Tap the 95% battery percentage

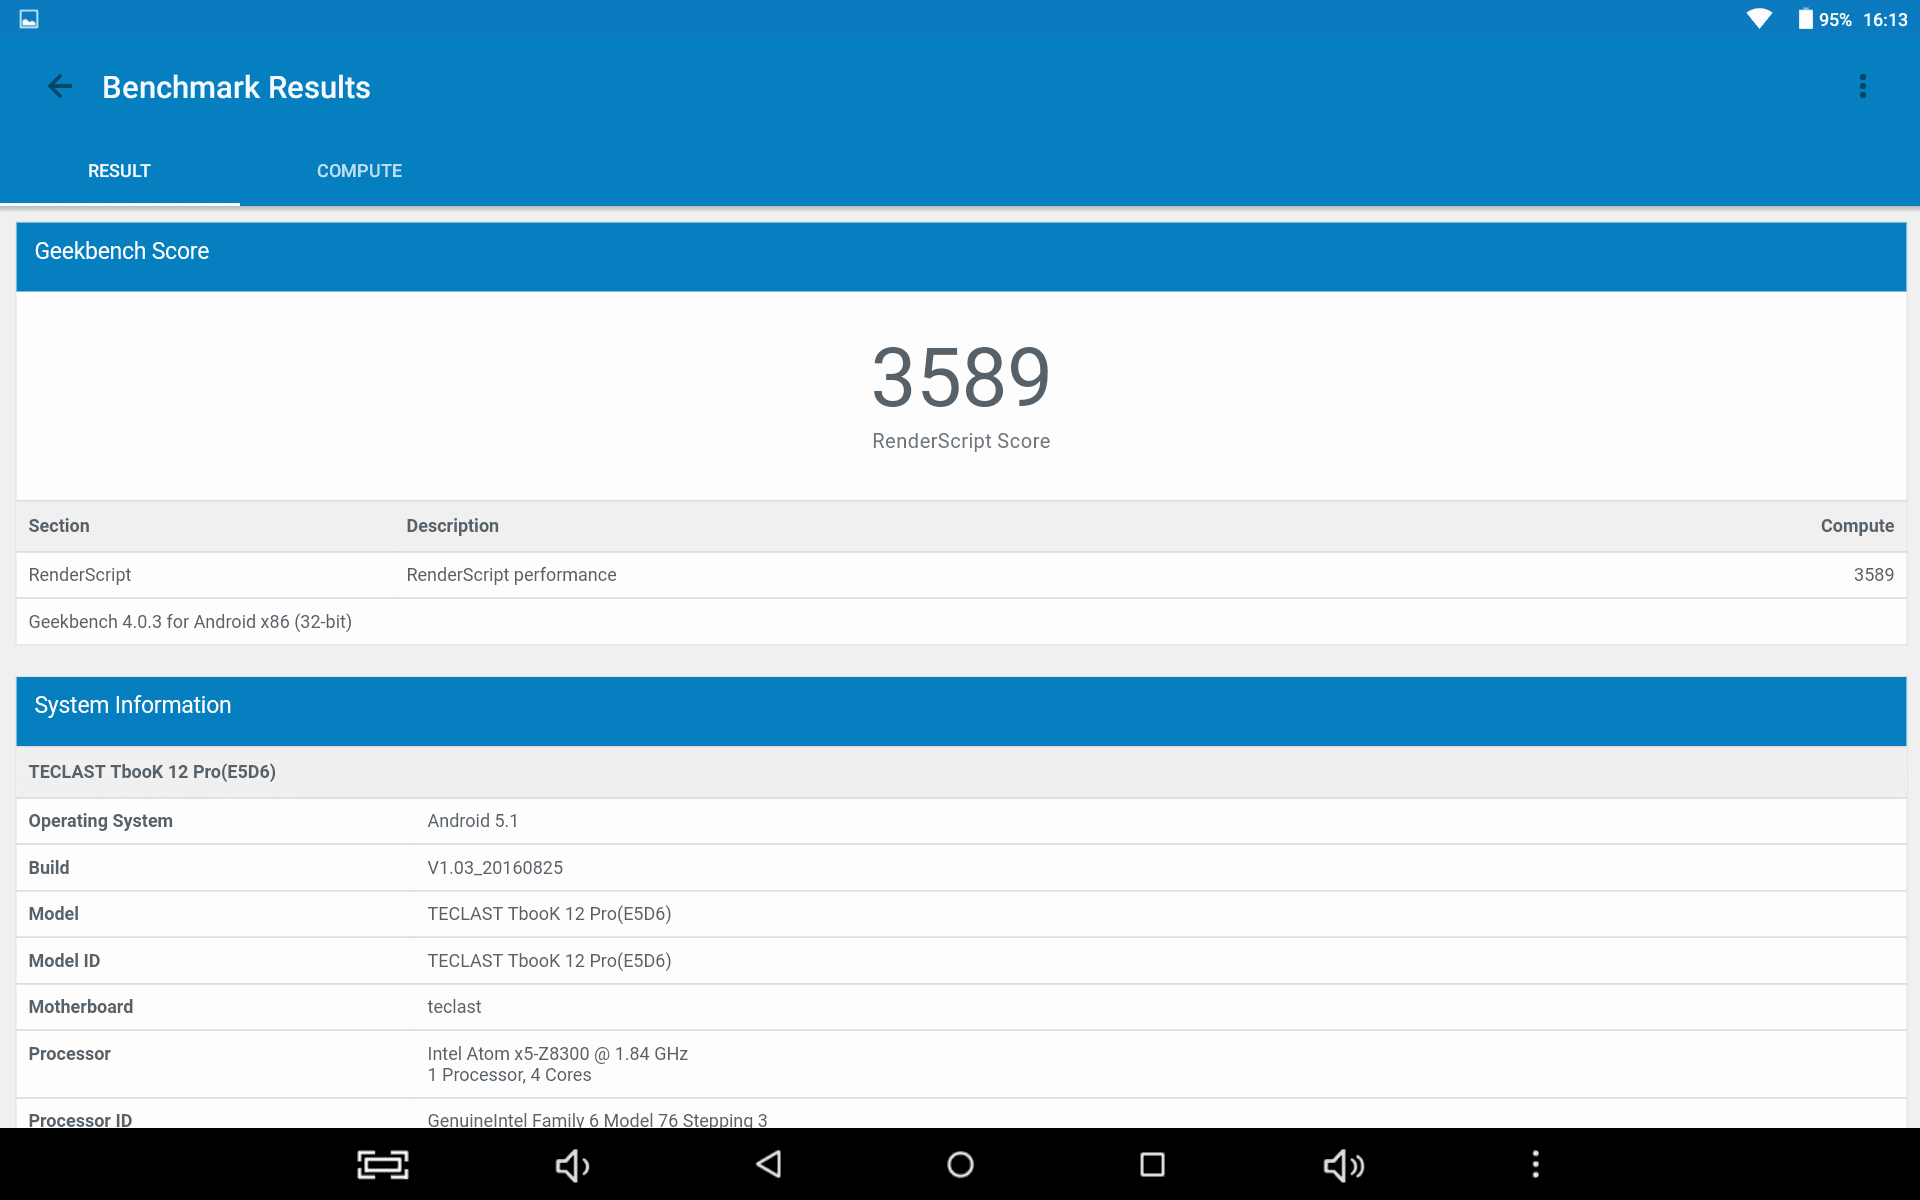(1835, 20)
